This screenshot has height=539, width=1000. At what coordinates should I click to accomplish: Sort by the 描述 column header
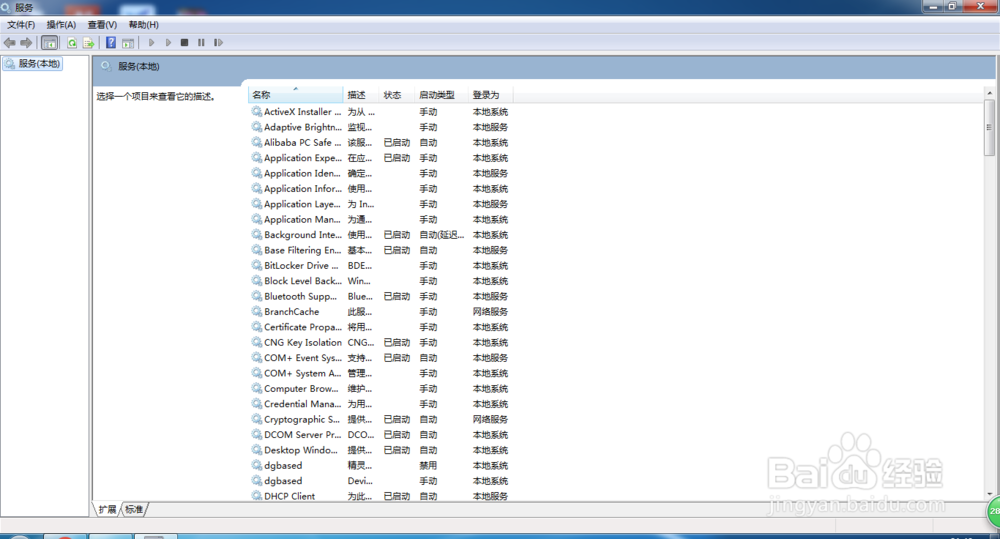point(361,95)
